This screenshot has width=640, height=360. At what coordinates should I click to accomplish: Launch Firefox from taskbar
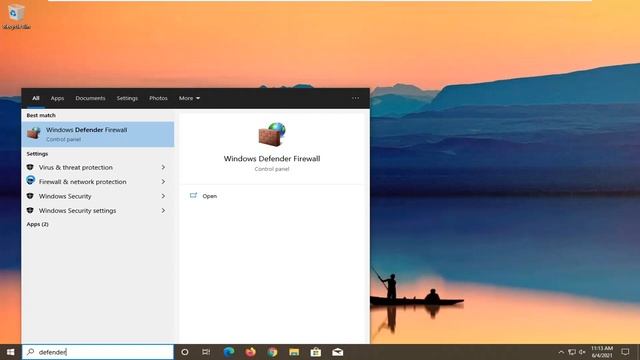coord(251,352)
